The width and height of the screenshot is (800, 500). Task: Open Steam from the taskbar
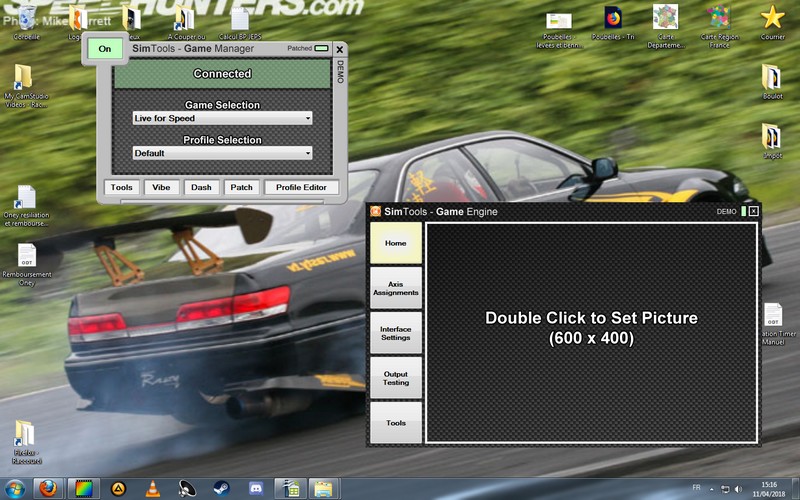pyautogui.click(x=221, y=489)
